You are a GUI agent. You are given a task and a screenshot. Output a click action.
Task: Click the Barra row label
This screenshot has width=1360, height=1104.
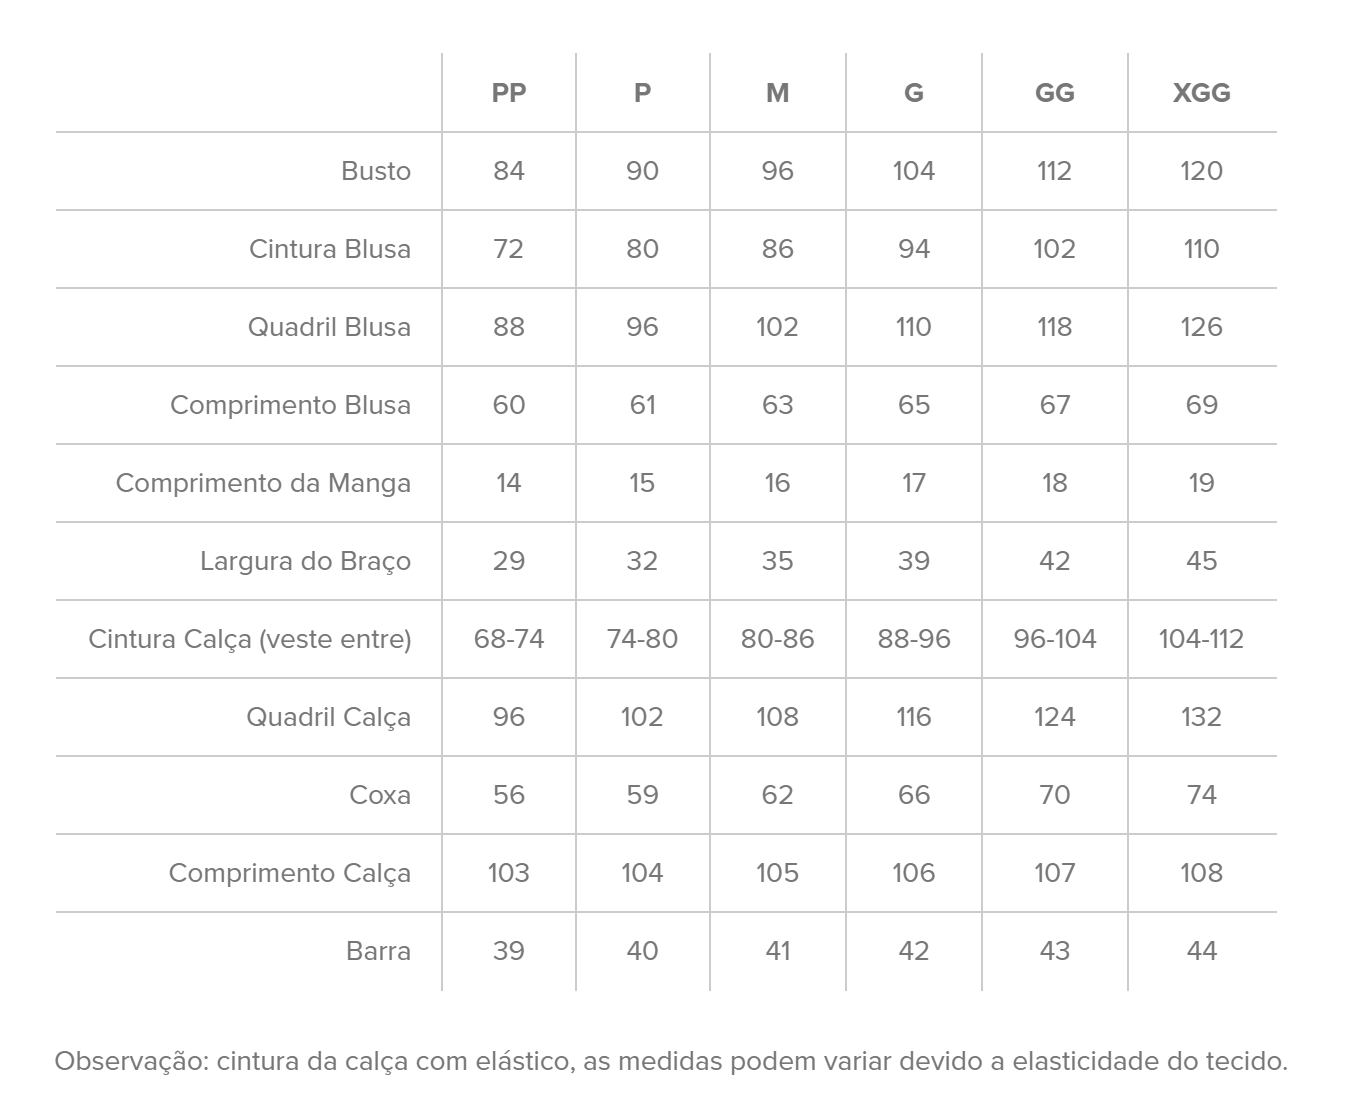pos(378,951)
